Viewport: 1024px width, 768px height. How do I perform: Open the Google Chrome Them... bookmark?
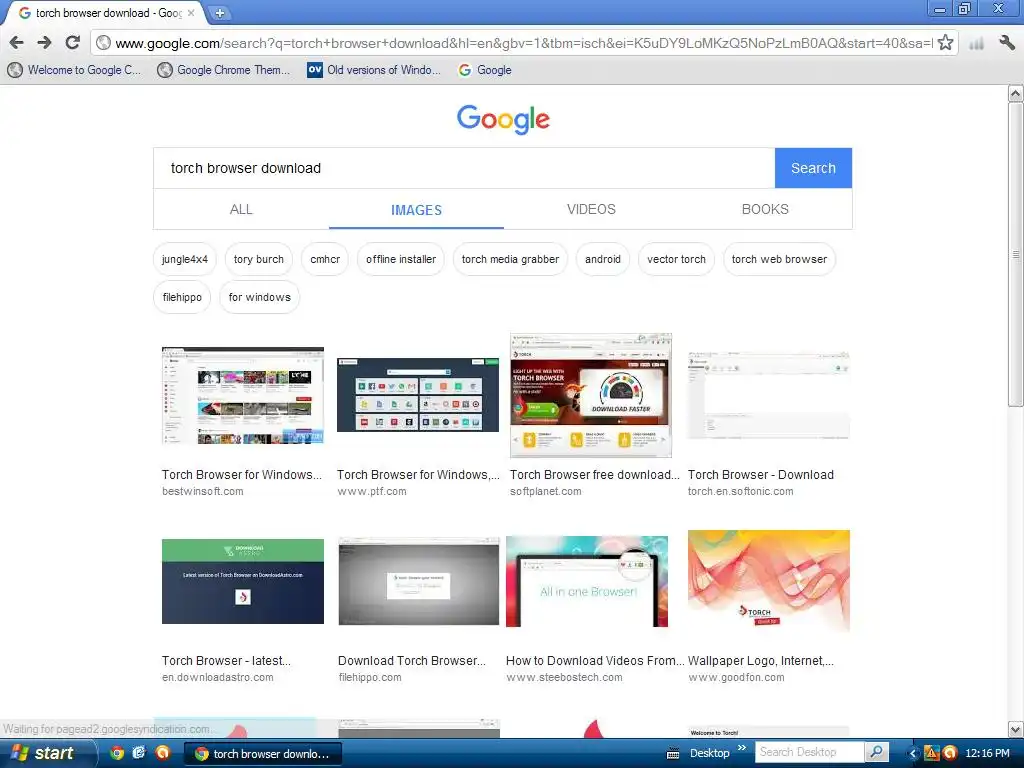tap(224, 70)
